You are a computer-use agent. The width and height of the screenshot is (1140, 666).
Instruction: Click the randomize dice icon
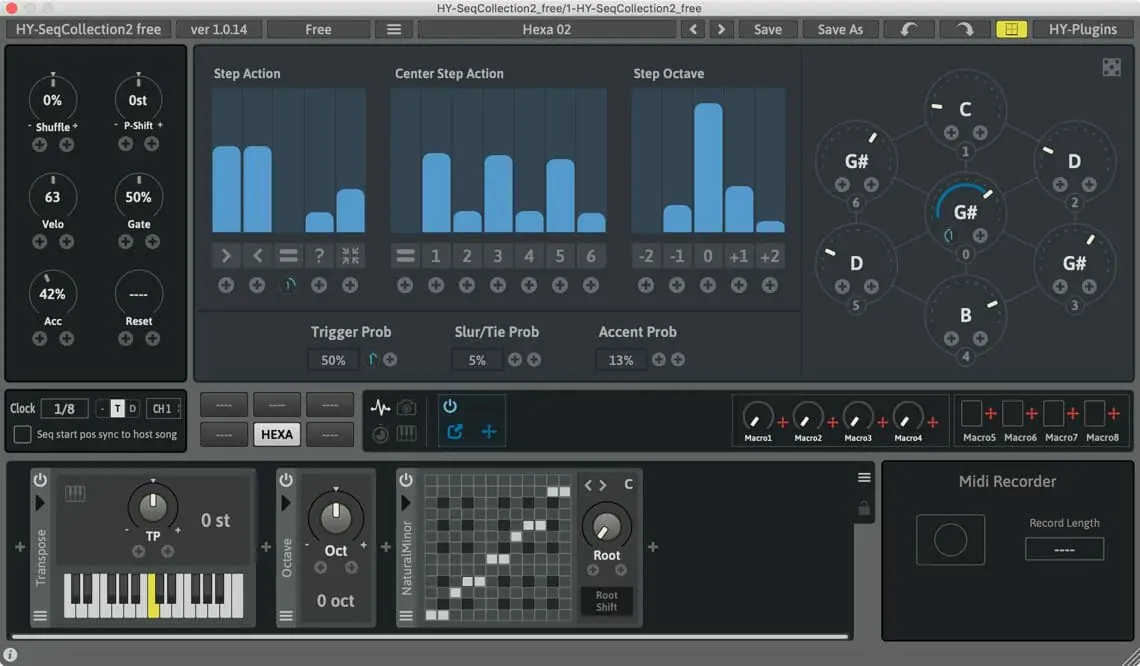pos(1111,67)
